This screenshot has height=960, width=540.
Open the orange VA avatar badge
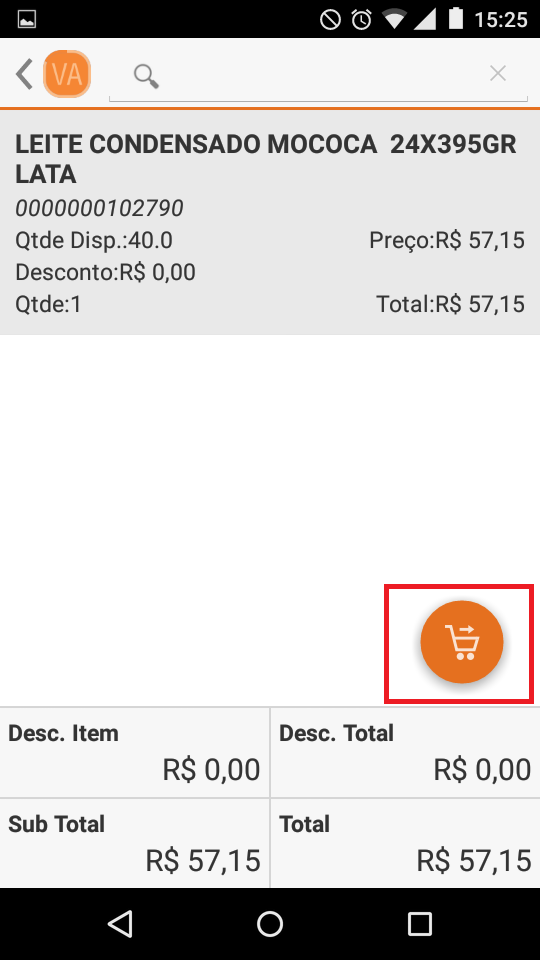67,74
